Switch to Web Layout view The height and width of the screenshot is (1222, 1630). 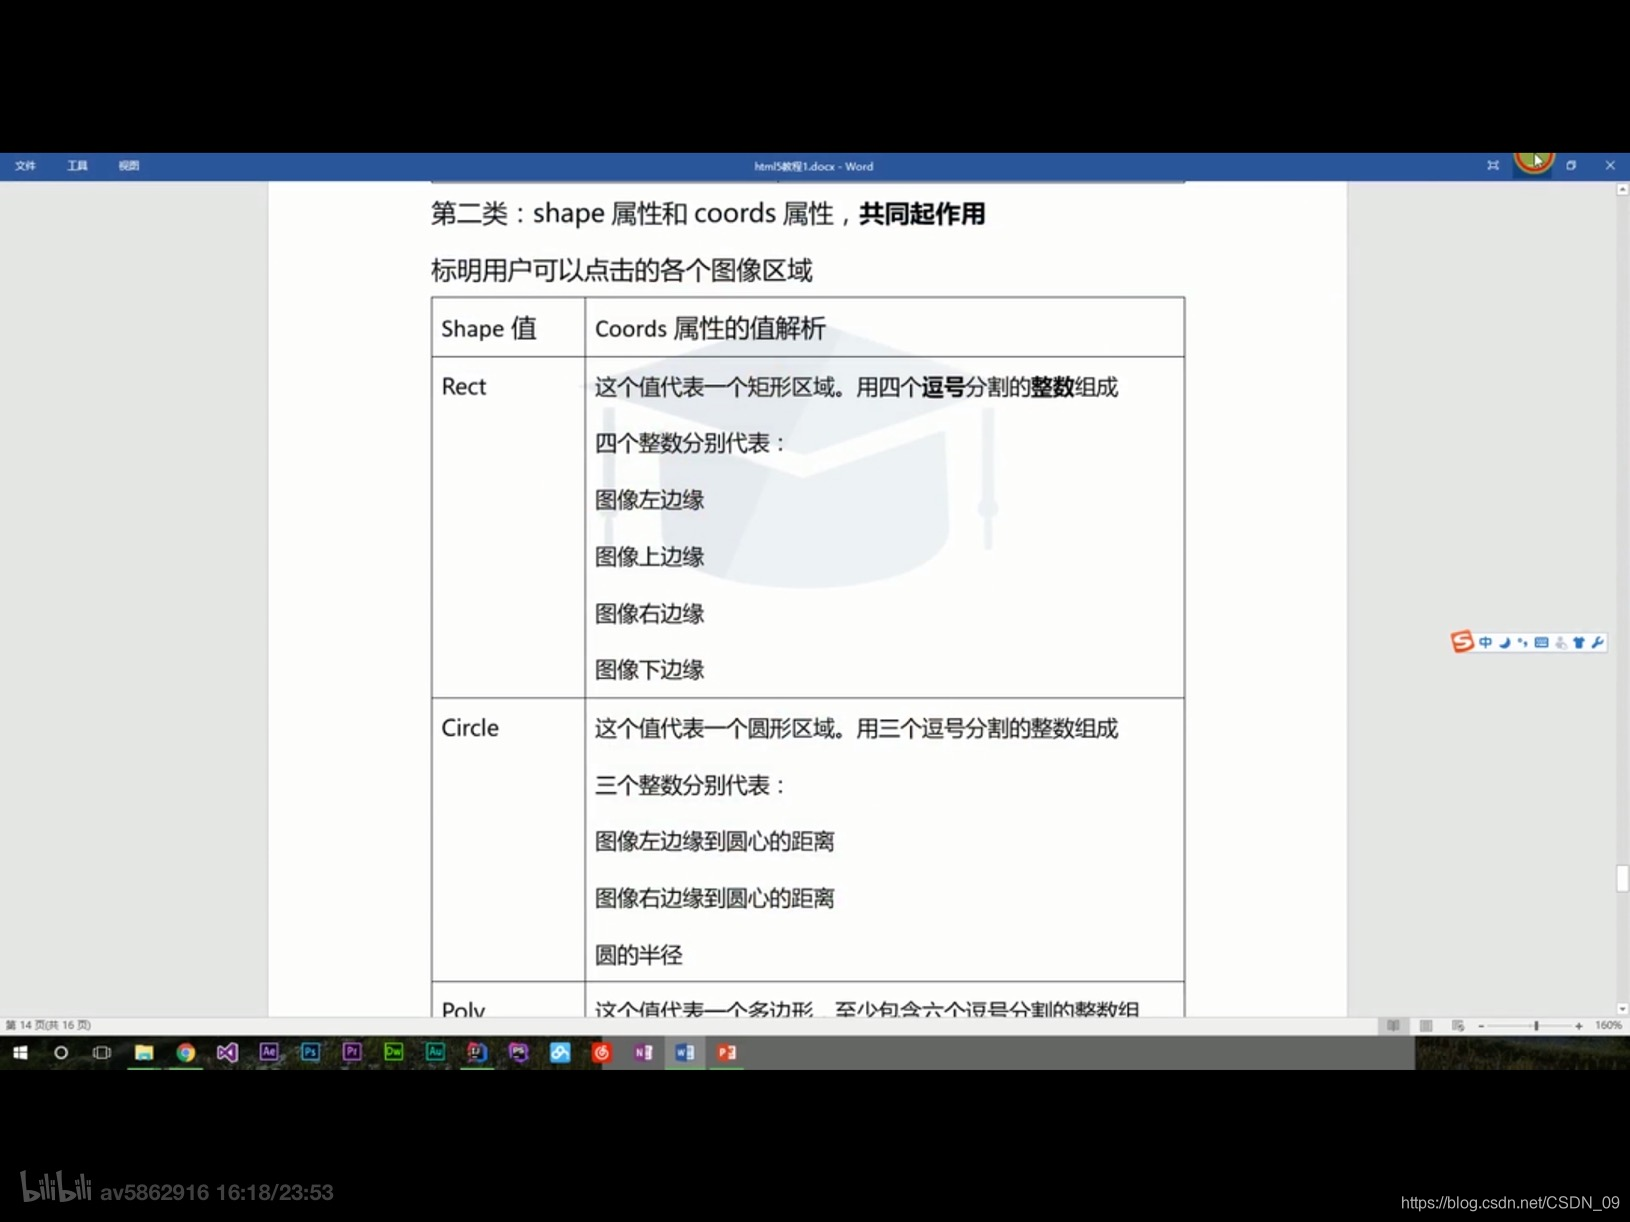click(1458, 1026)
